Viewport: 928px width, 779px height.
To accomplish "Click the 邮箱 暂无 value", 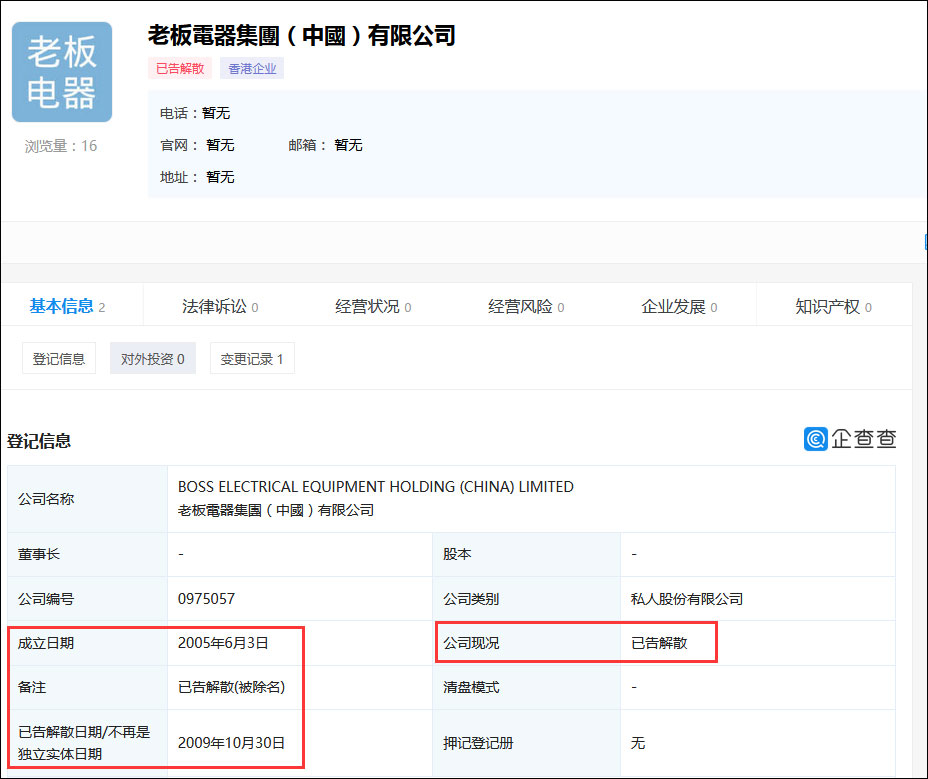I will pyautogui.click(x=348, y=145).
